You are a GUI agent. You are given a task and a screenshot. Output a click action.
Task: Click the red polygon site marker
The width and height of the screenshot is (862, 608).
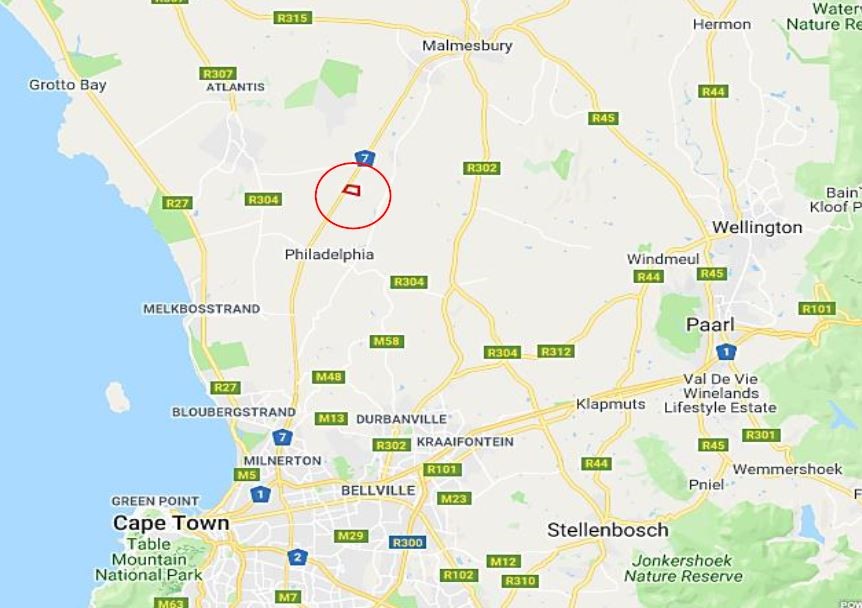pyautogui.click(x=352, y=190)
